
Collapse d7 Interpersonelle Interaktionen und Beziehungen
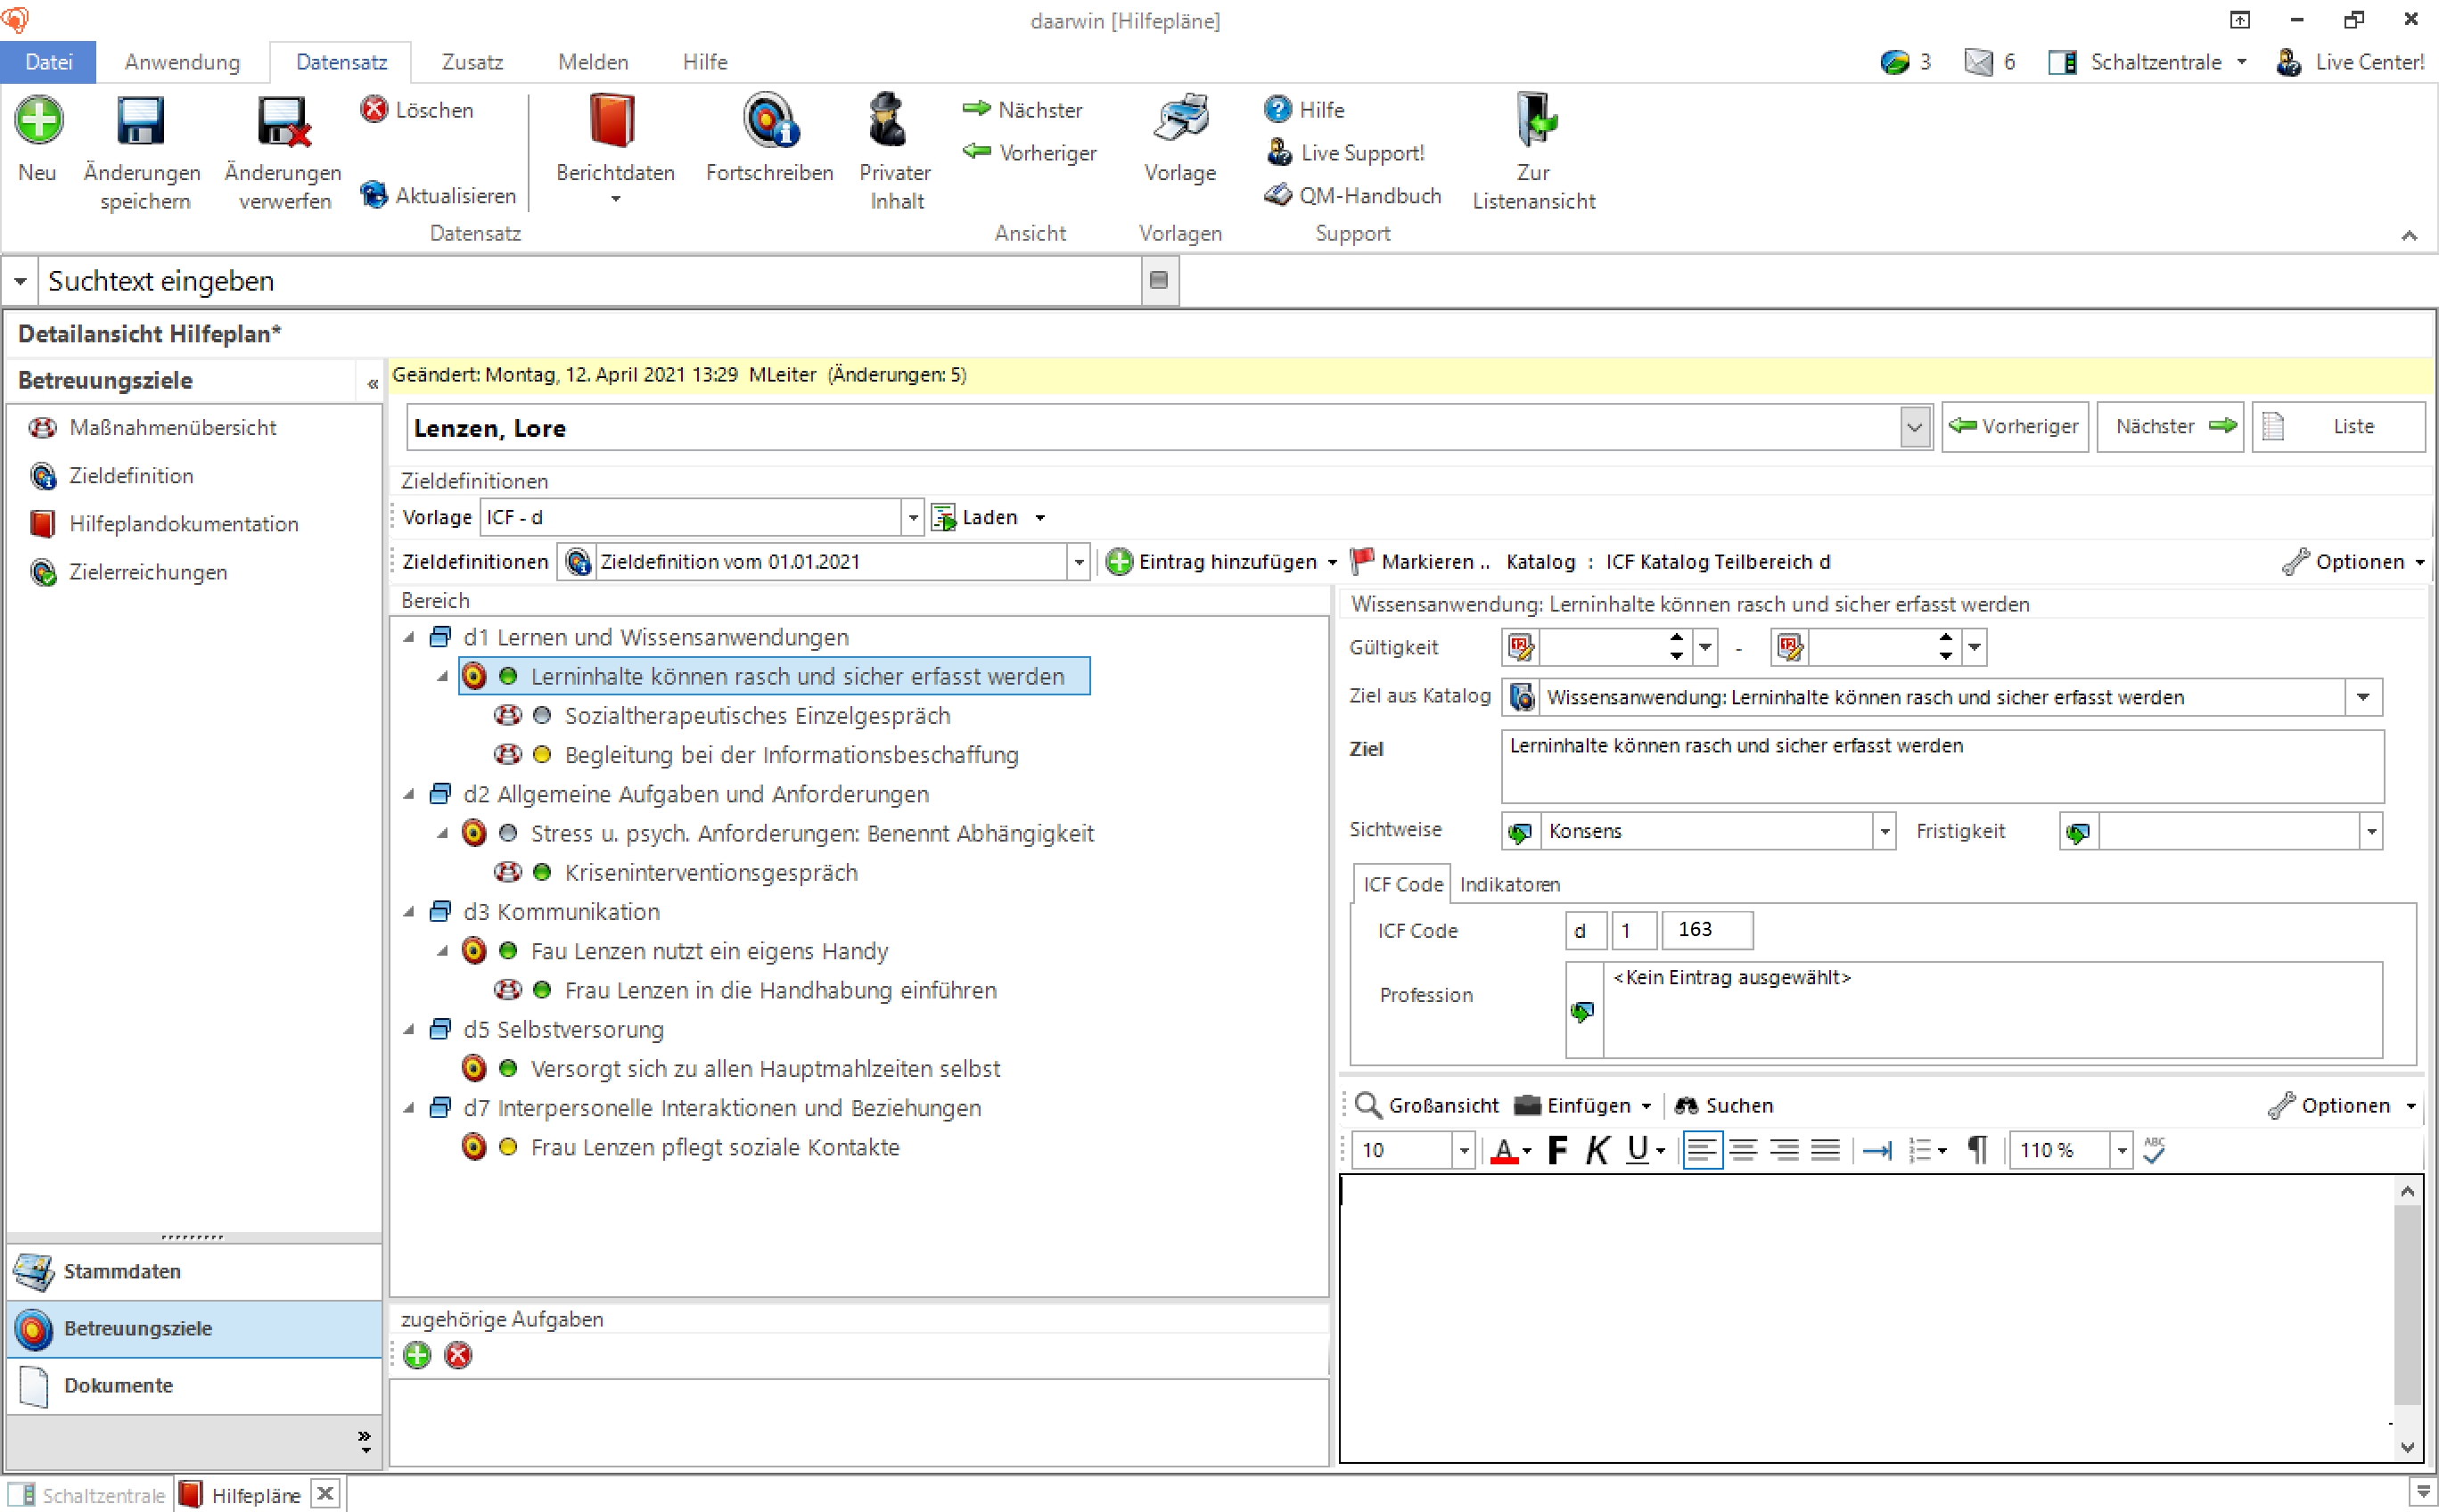point(409,1108)
